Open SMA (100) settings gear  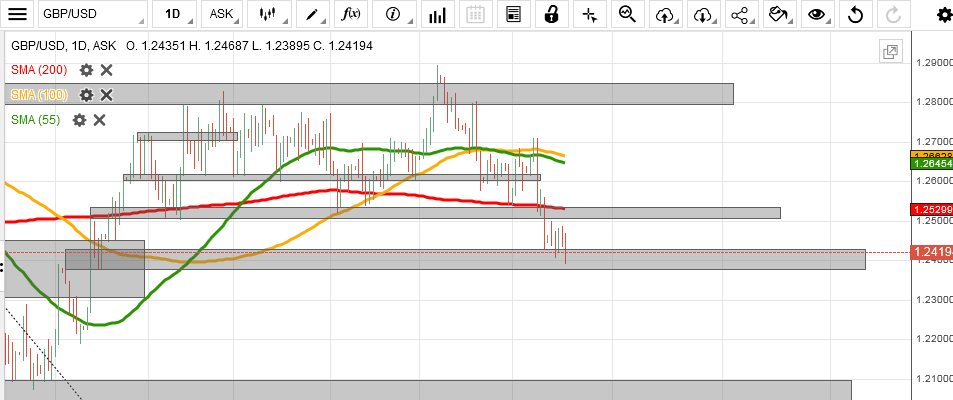[x=86, y=95]
